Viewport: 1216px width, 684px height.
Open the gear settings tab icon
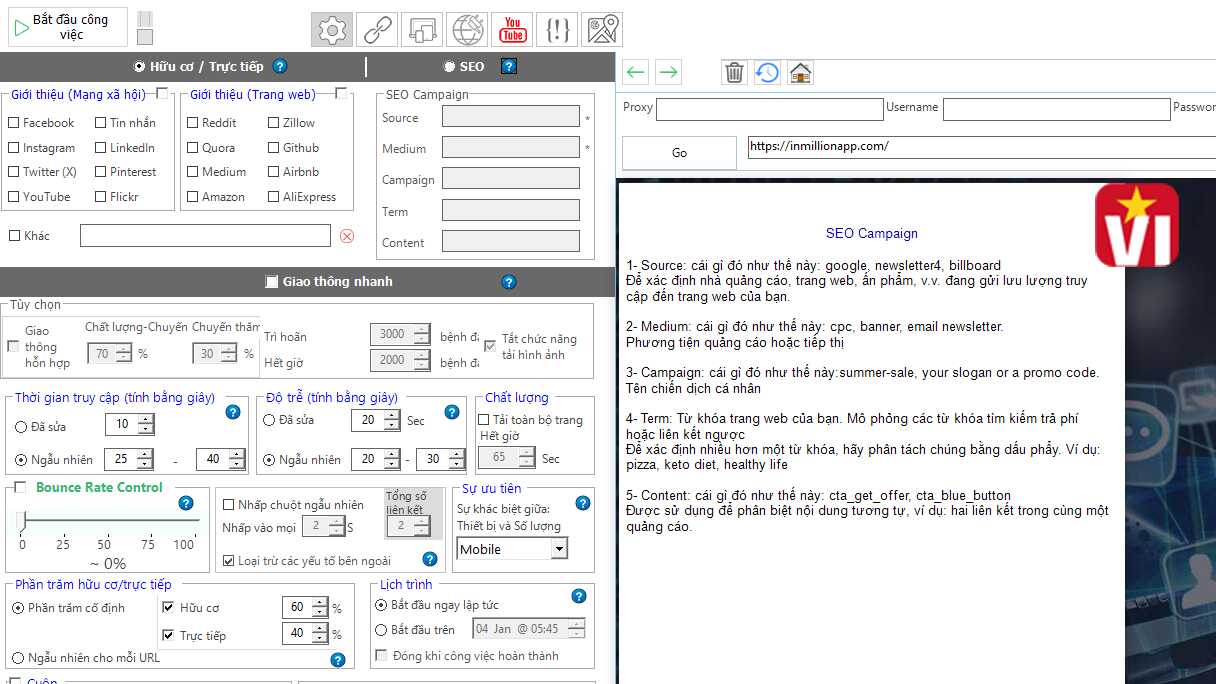[332, 30]
